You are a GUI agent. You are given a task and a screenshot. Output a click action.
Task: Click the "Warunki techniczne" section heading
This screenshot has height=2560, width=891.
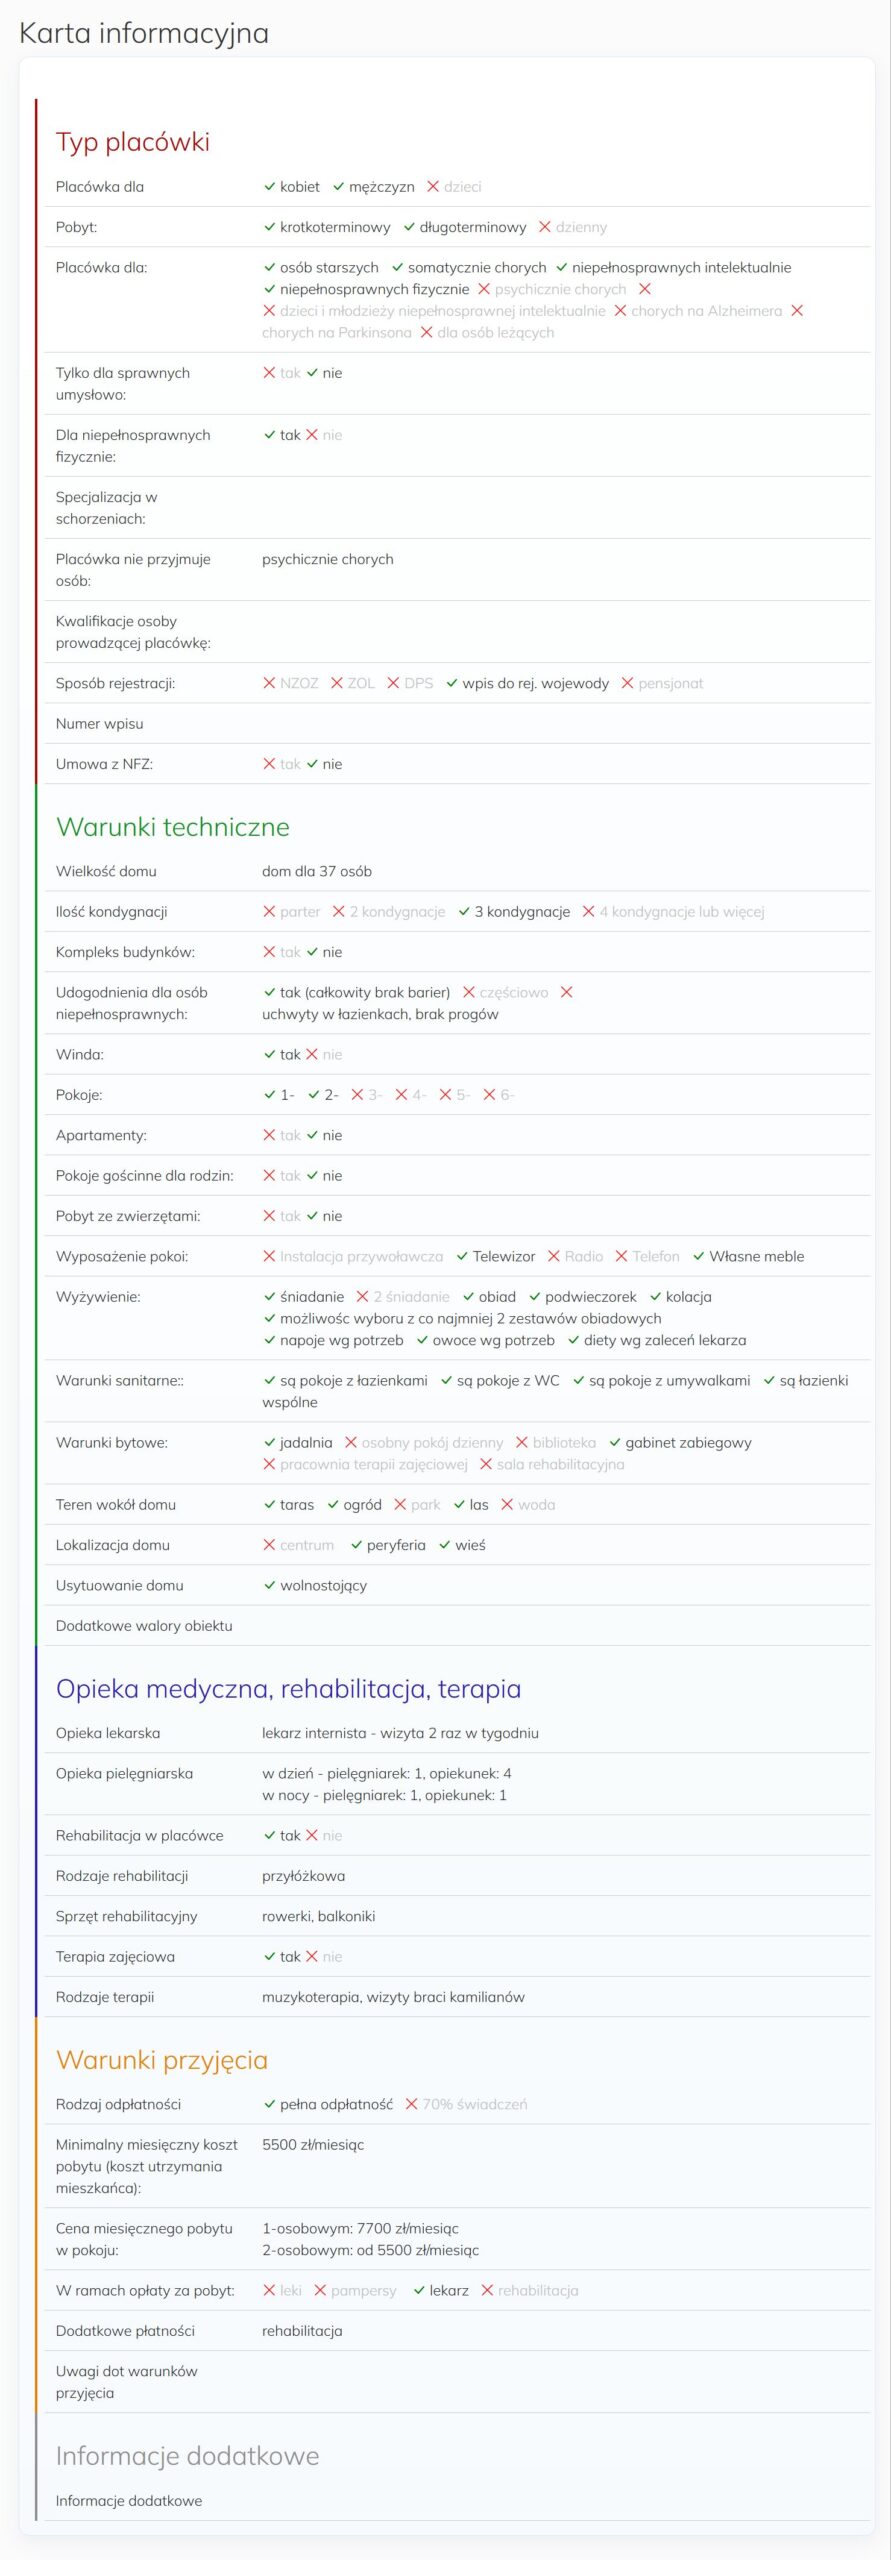[173, 827]
